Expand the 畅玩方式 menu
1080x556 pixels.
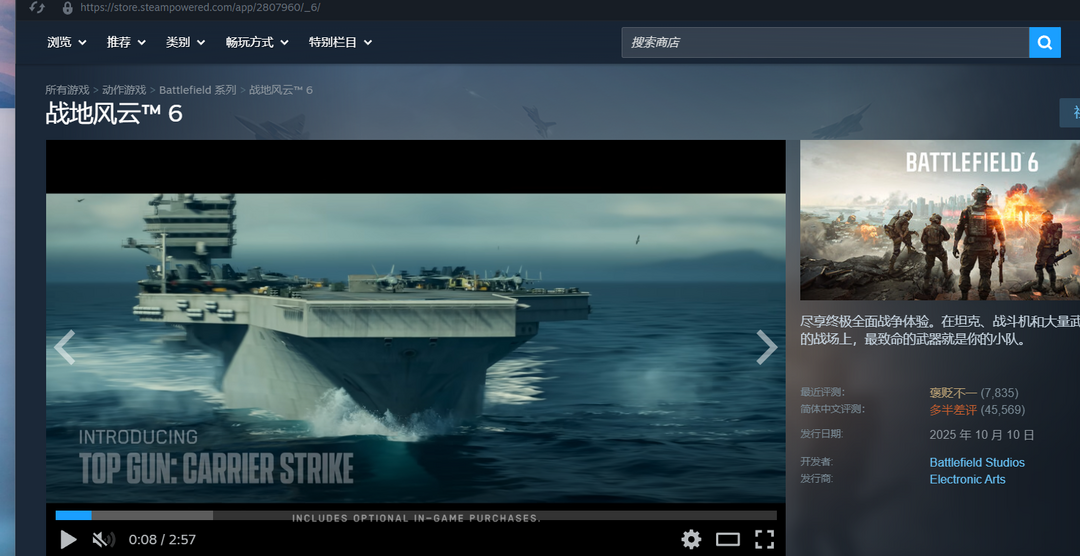[257, 42]
